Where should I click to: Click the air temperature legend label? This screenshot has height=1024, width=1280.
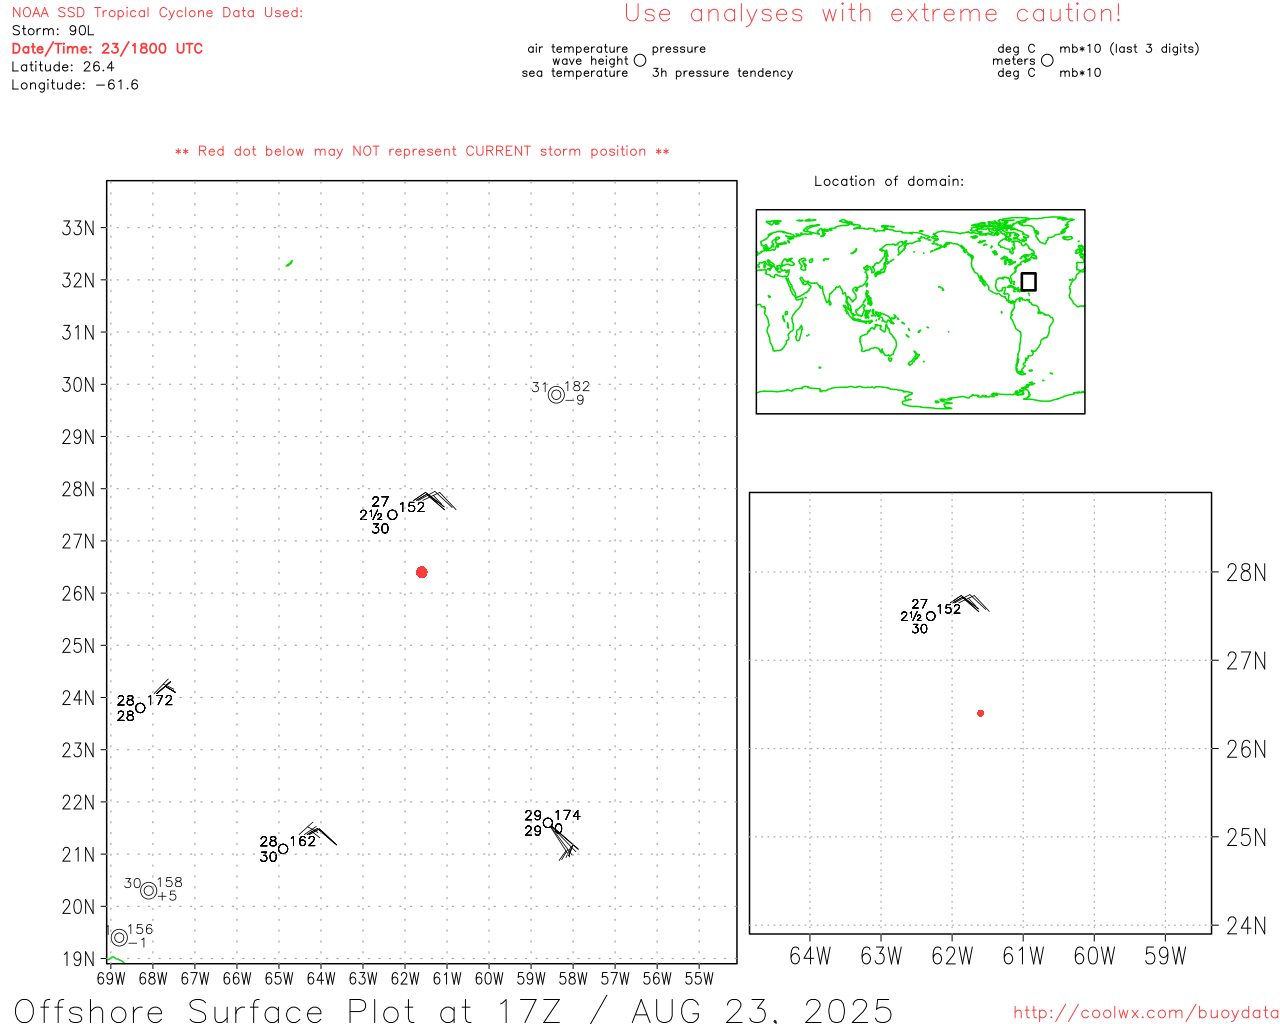pos(578,49)
